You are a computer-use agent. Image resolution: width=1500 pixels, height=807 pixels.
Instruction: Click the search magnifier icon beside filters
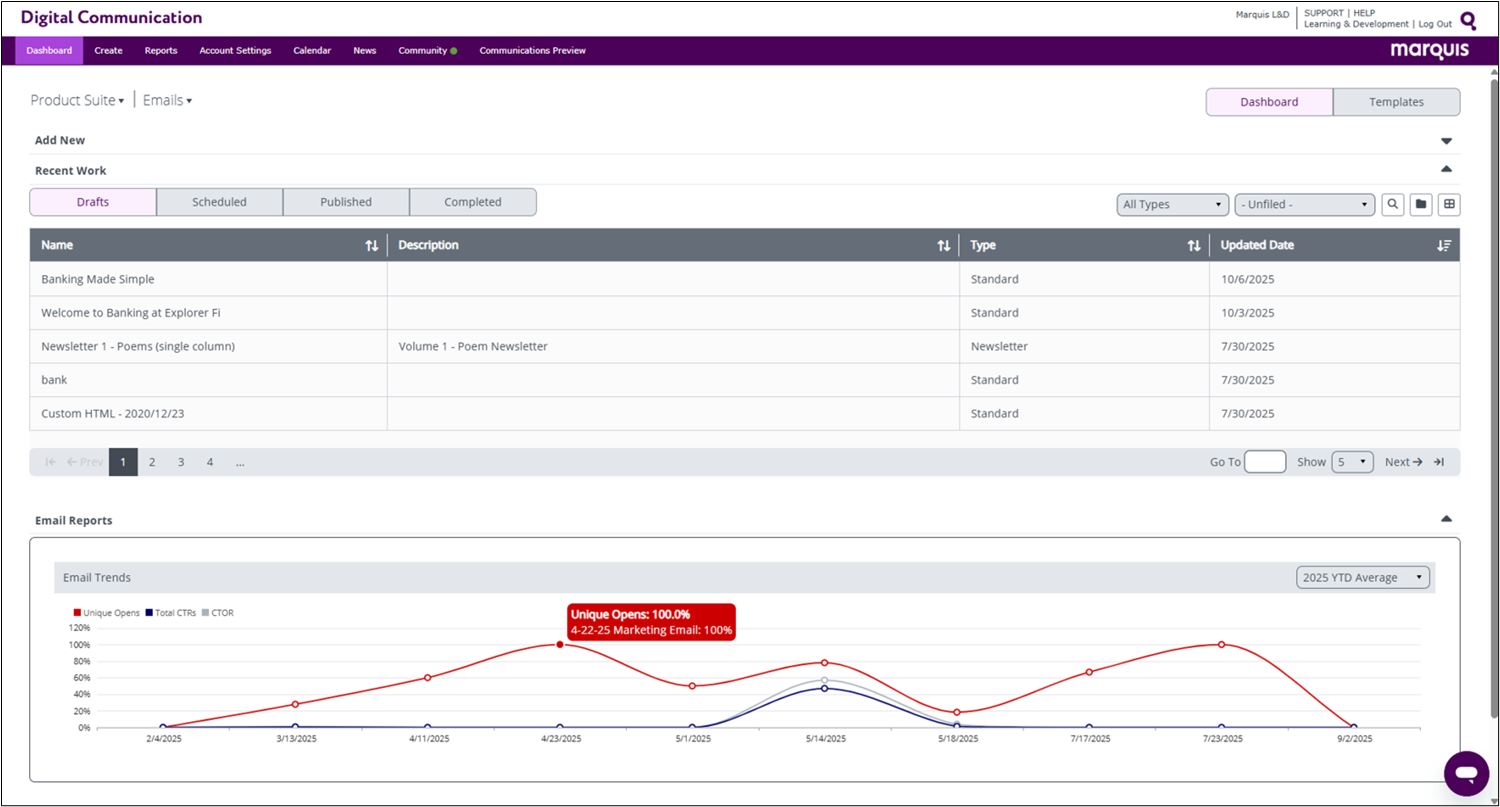pyautogui.click(x=1392, y=204)
